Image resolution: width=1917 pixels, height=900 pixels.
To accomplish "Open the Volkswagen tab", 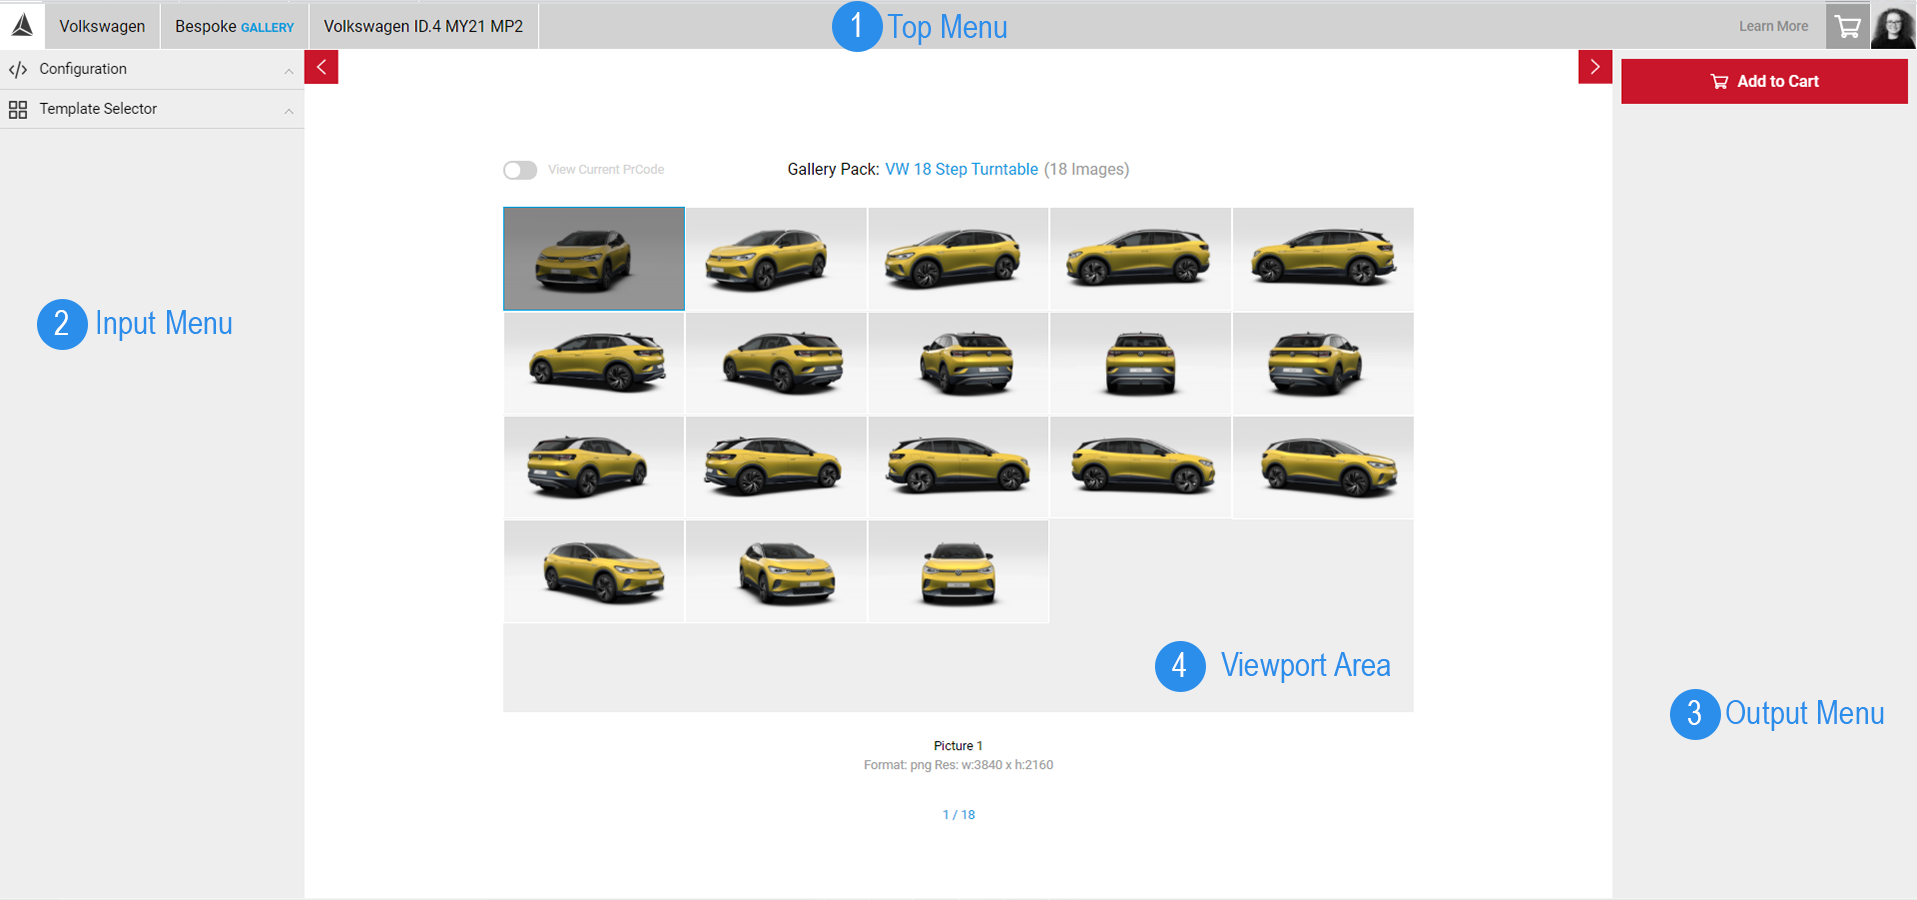I will pos(102,26).
